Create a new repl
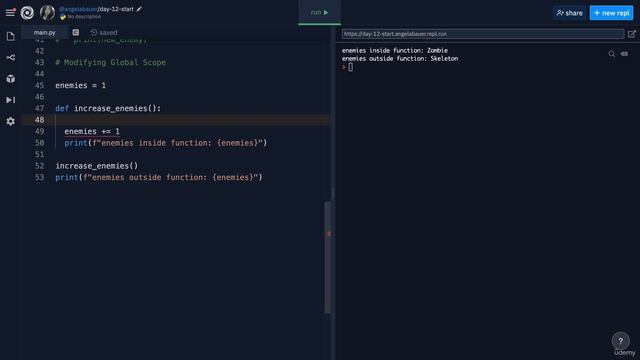The width and height of the screenshot is (640, 360). point(611,13)
